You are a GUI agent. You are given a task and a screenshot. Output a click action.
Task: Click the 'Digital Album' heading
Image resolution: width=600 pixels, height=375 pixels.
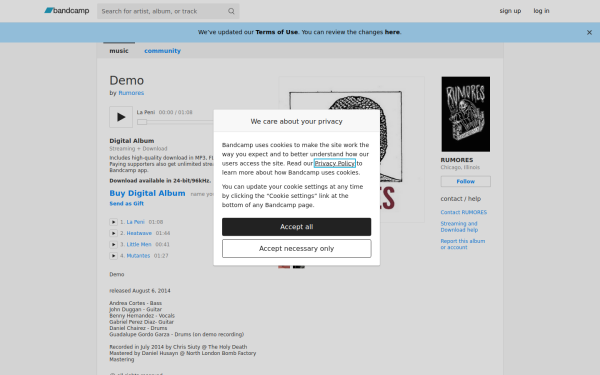pos(132,141)
